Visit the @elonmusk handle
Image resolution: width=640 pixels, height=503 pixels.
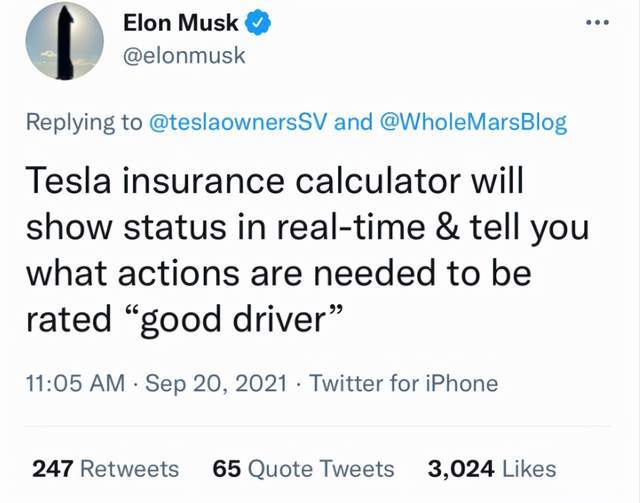[184, 56]
